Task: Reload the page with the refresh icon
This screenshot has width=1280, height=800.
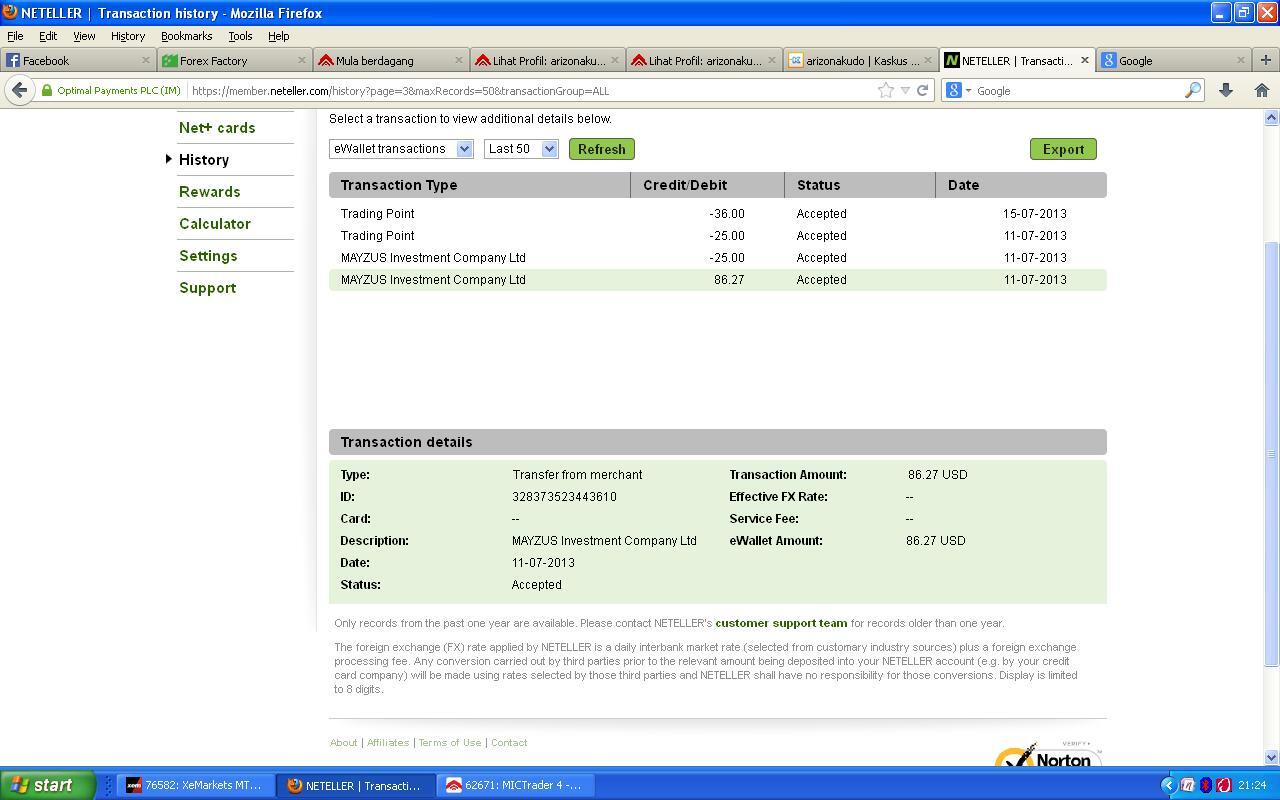Action: (x=923, y=90)
